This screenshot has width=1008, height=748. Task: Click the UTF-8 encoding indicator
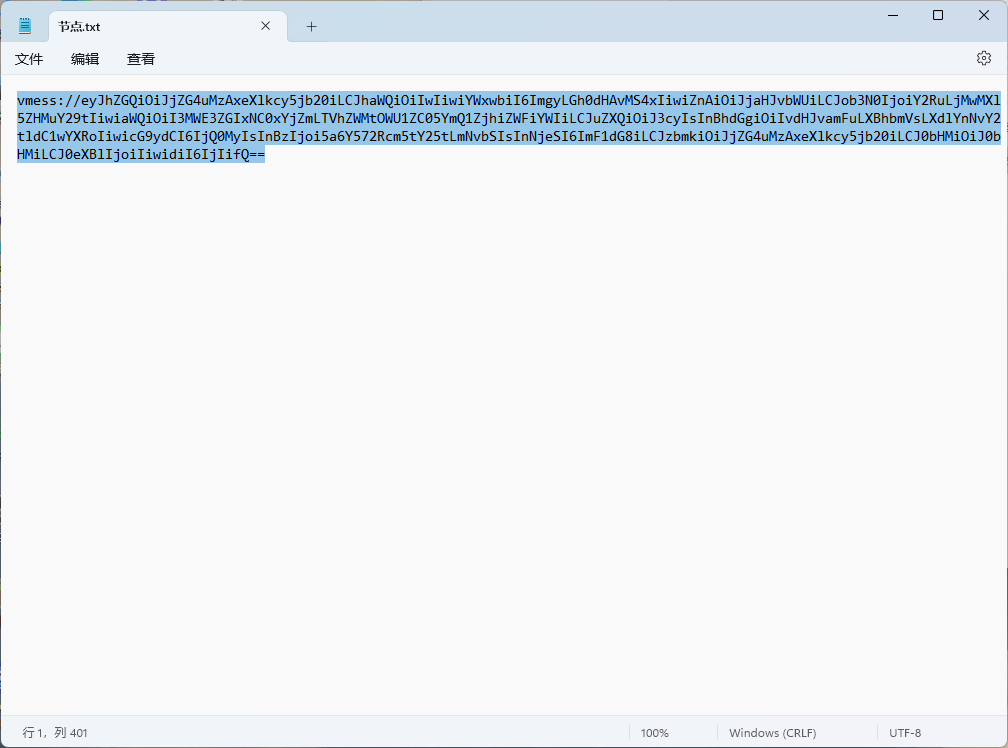pos(904,733)
